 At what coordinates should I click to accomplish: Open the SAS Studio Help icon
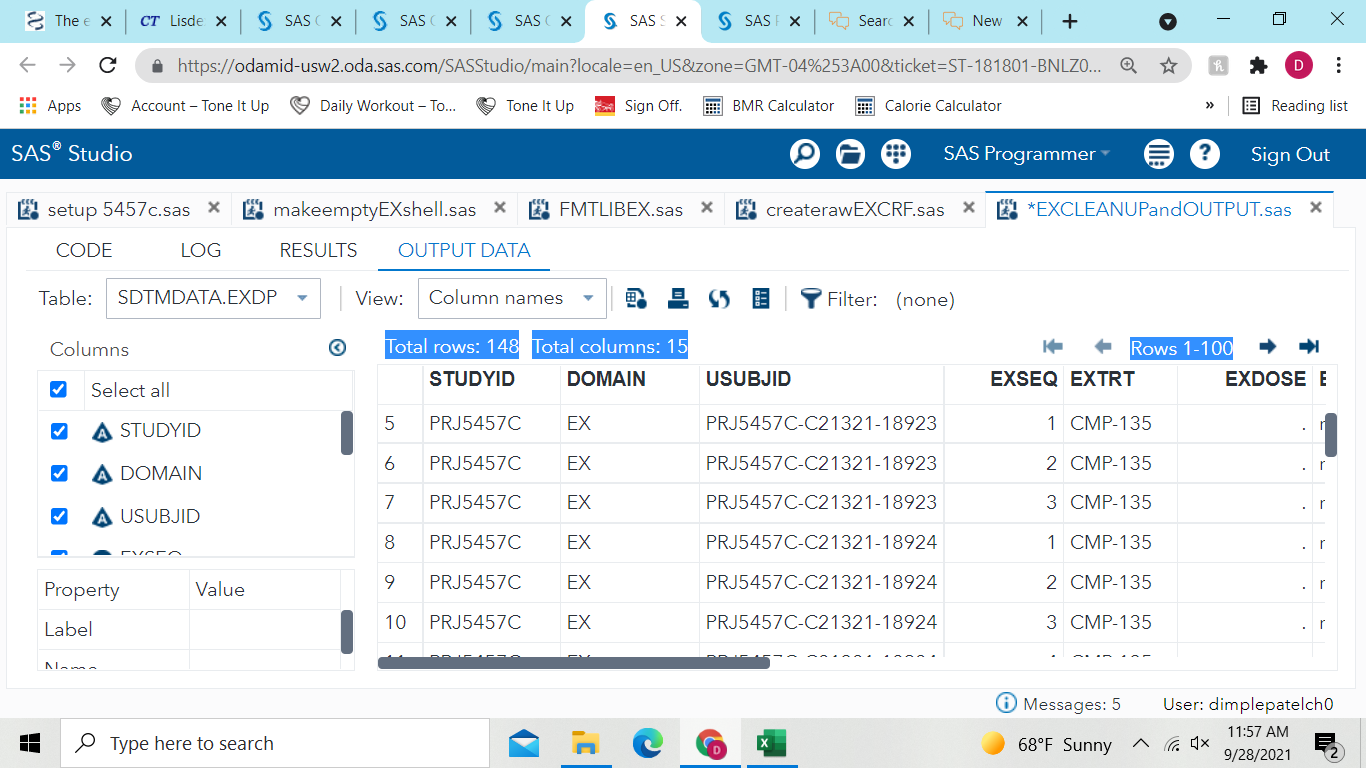pos(1205,154)
